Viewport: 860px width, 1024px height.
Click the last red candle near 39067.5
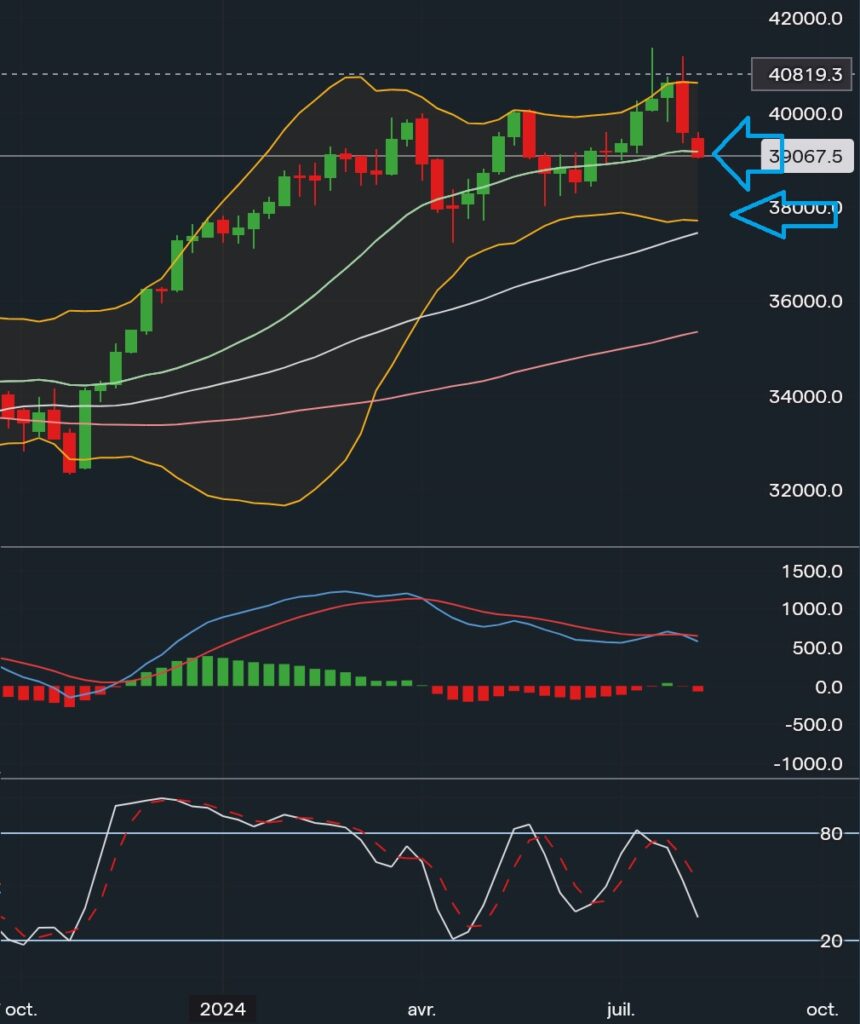click(698, 147)
